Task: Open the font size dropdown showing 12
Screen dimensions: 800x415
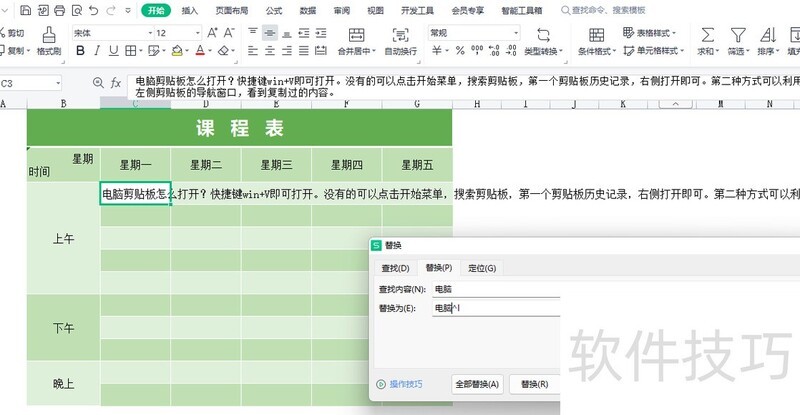Action: click(198, 33)
